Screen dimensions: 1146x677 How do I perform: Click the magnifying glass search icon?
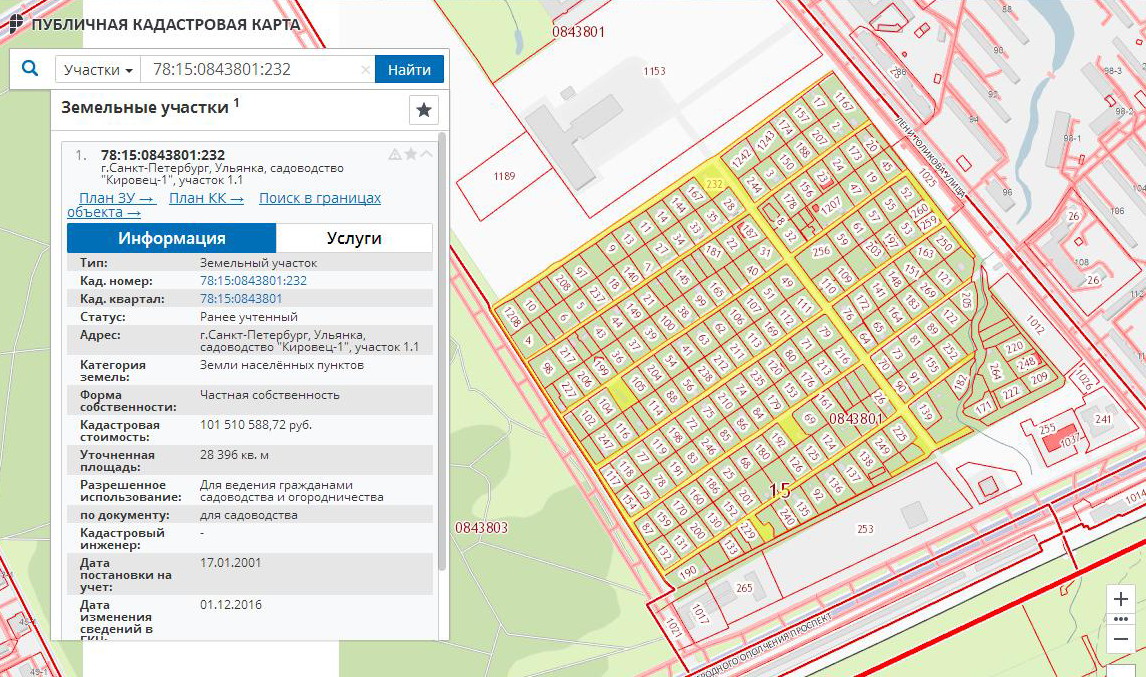30,69
